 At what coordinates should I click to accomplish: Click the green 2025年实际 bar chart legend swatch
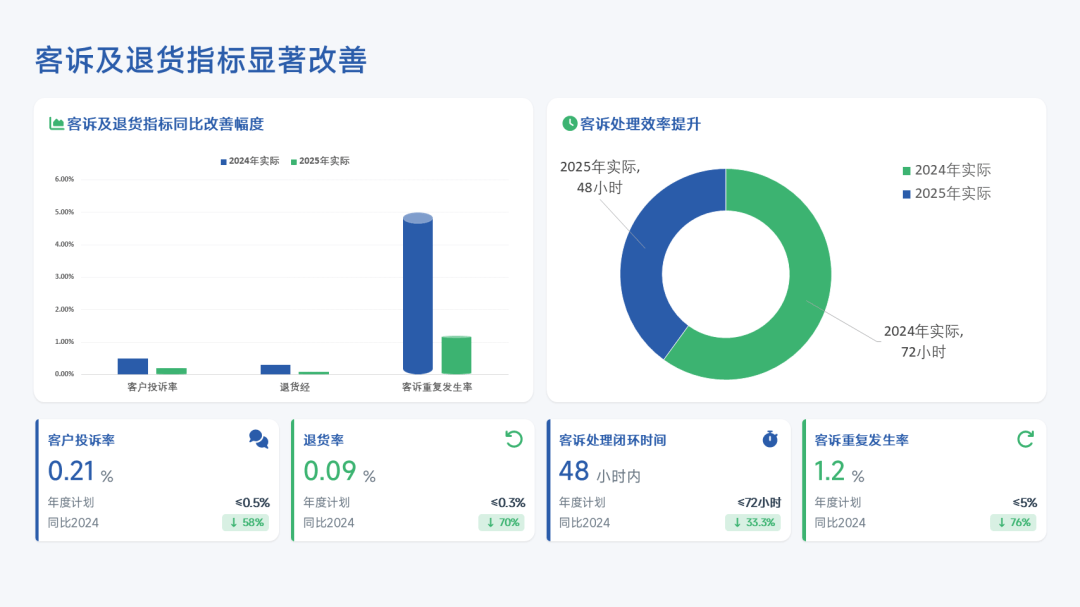tap(294, 161)
